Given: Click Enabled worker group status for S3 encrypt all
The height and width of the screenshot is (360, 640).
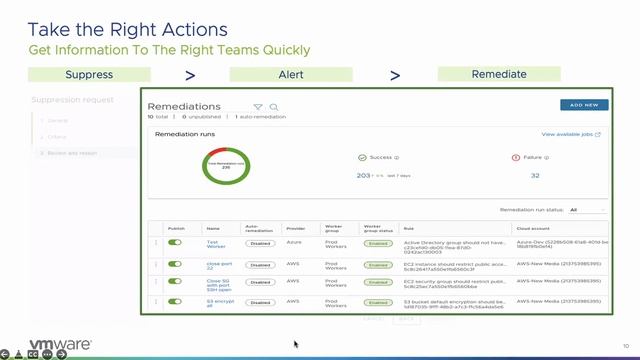Looking at the screenshot, I should [x=378, y=303].
